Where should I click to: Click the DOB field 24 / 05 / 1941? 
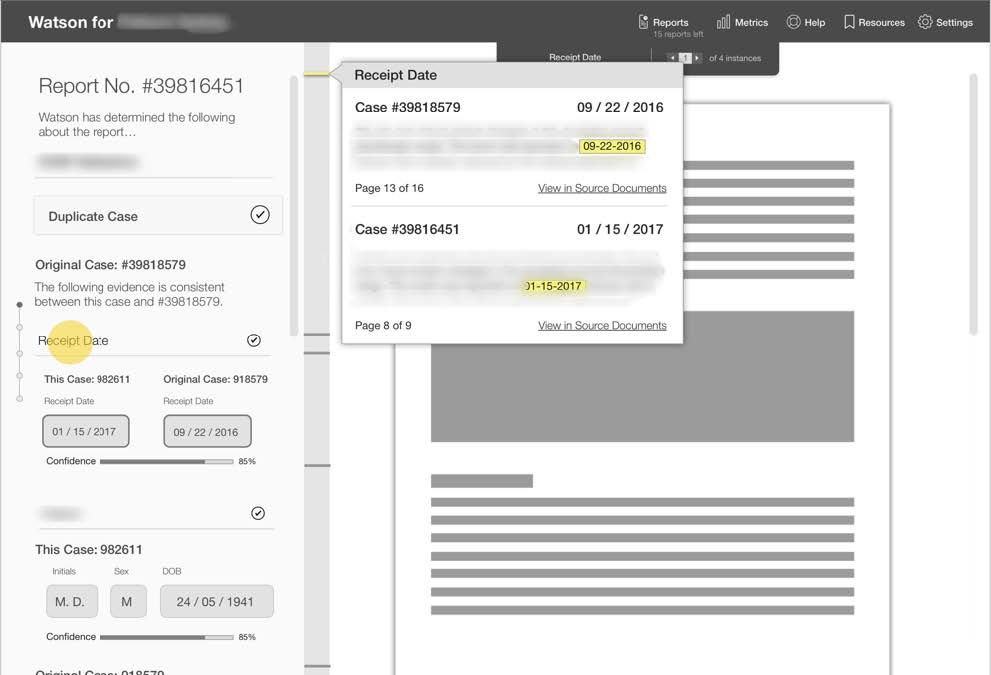tap(216, 602)
